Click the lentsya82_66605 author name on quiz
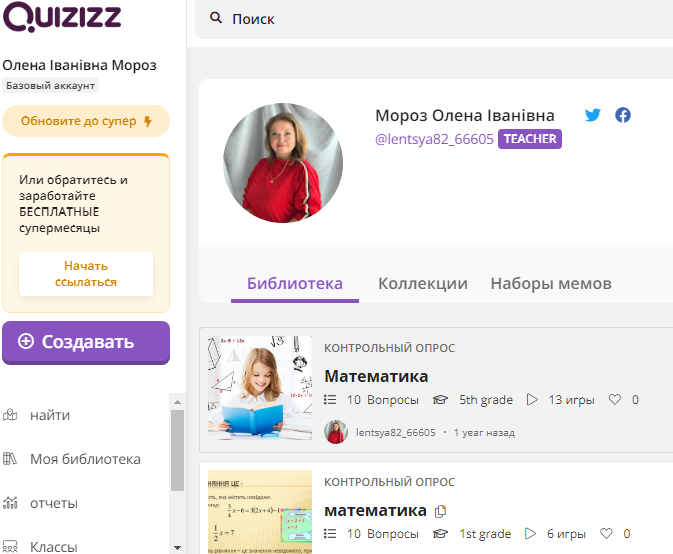Screen dimensions: 673x554 [395, 432]
